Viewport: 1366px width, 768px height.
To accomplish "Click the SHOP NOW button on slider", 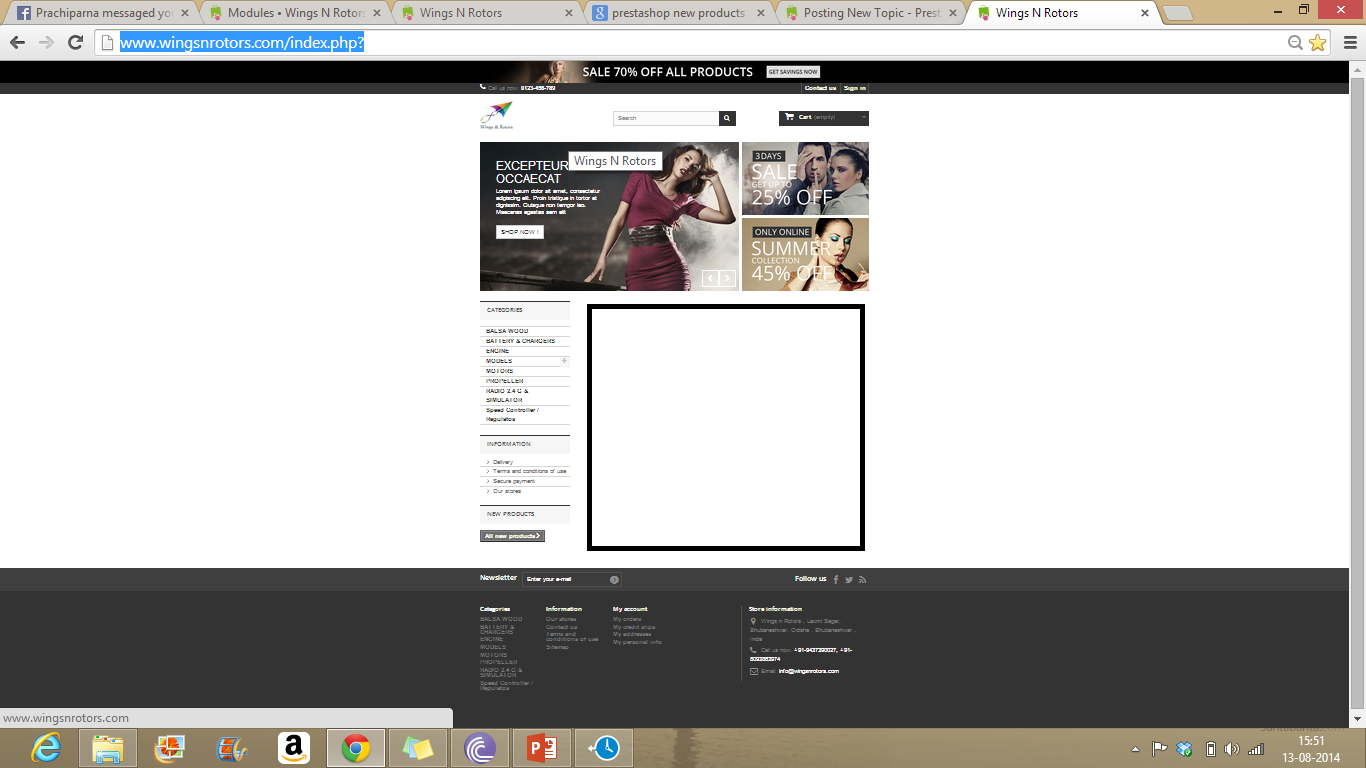I will click(x=520, y=232).
